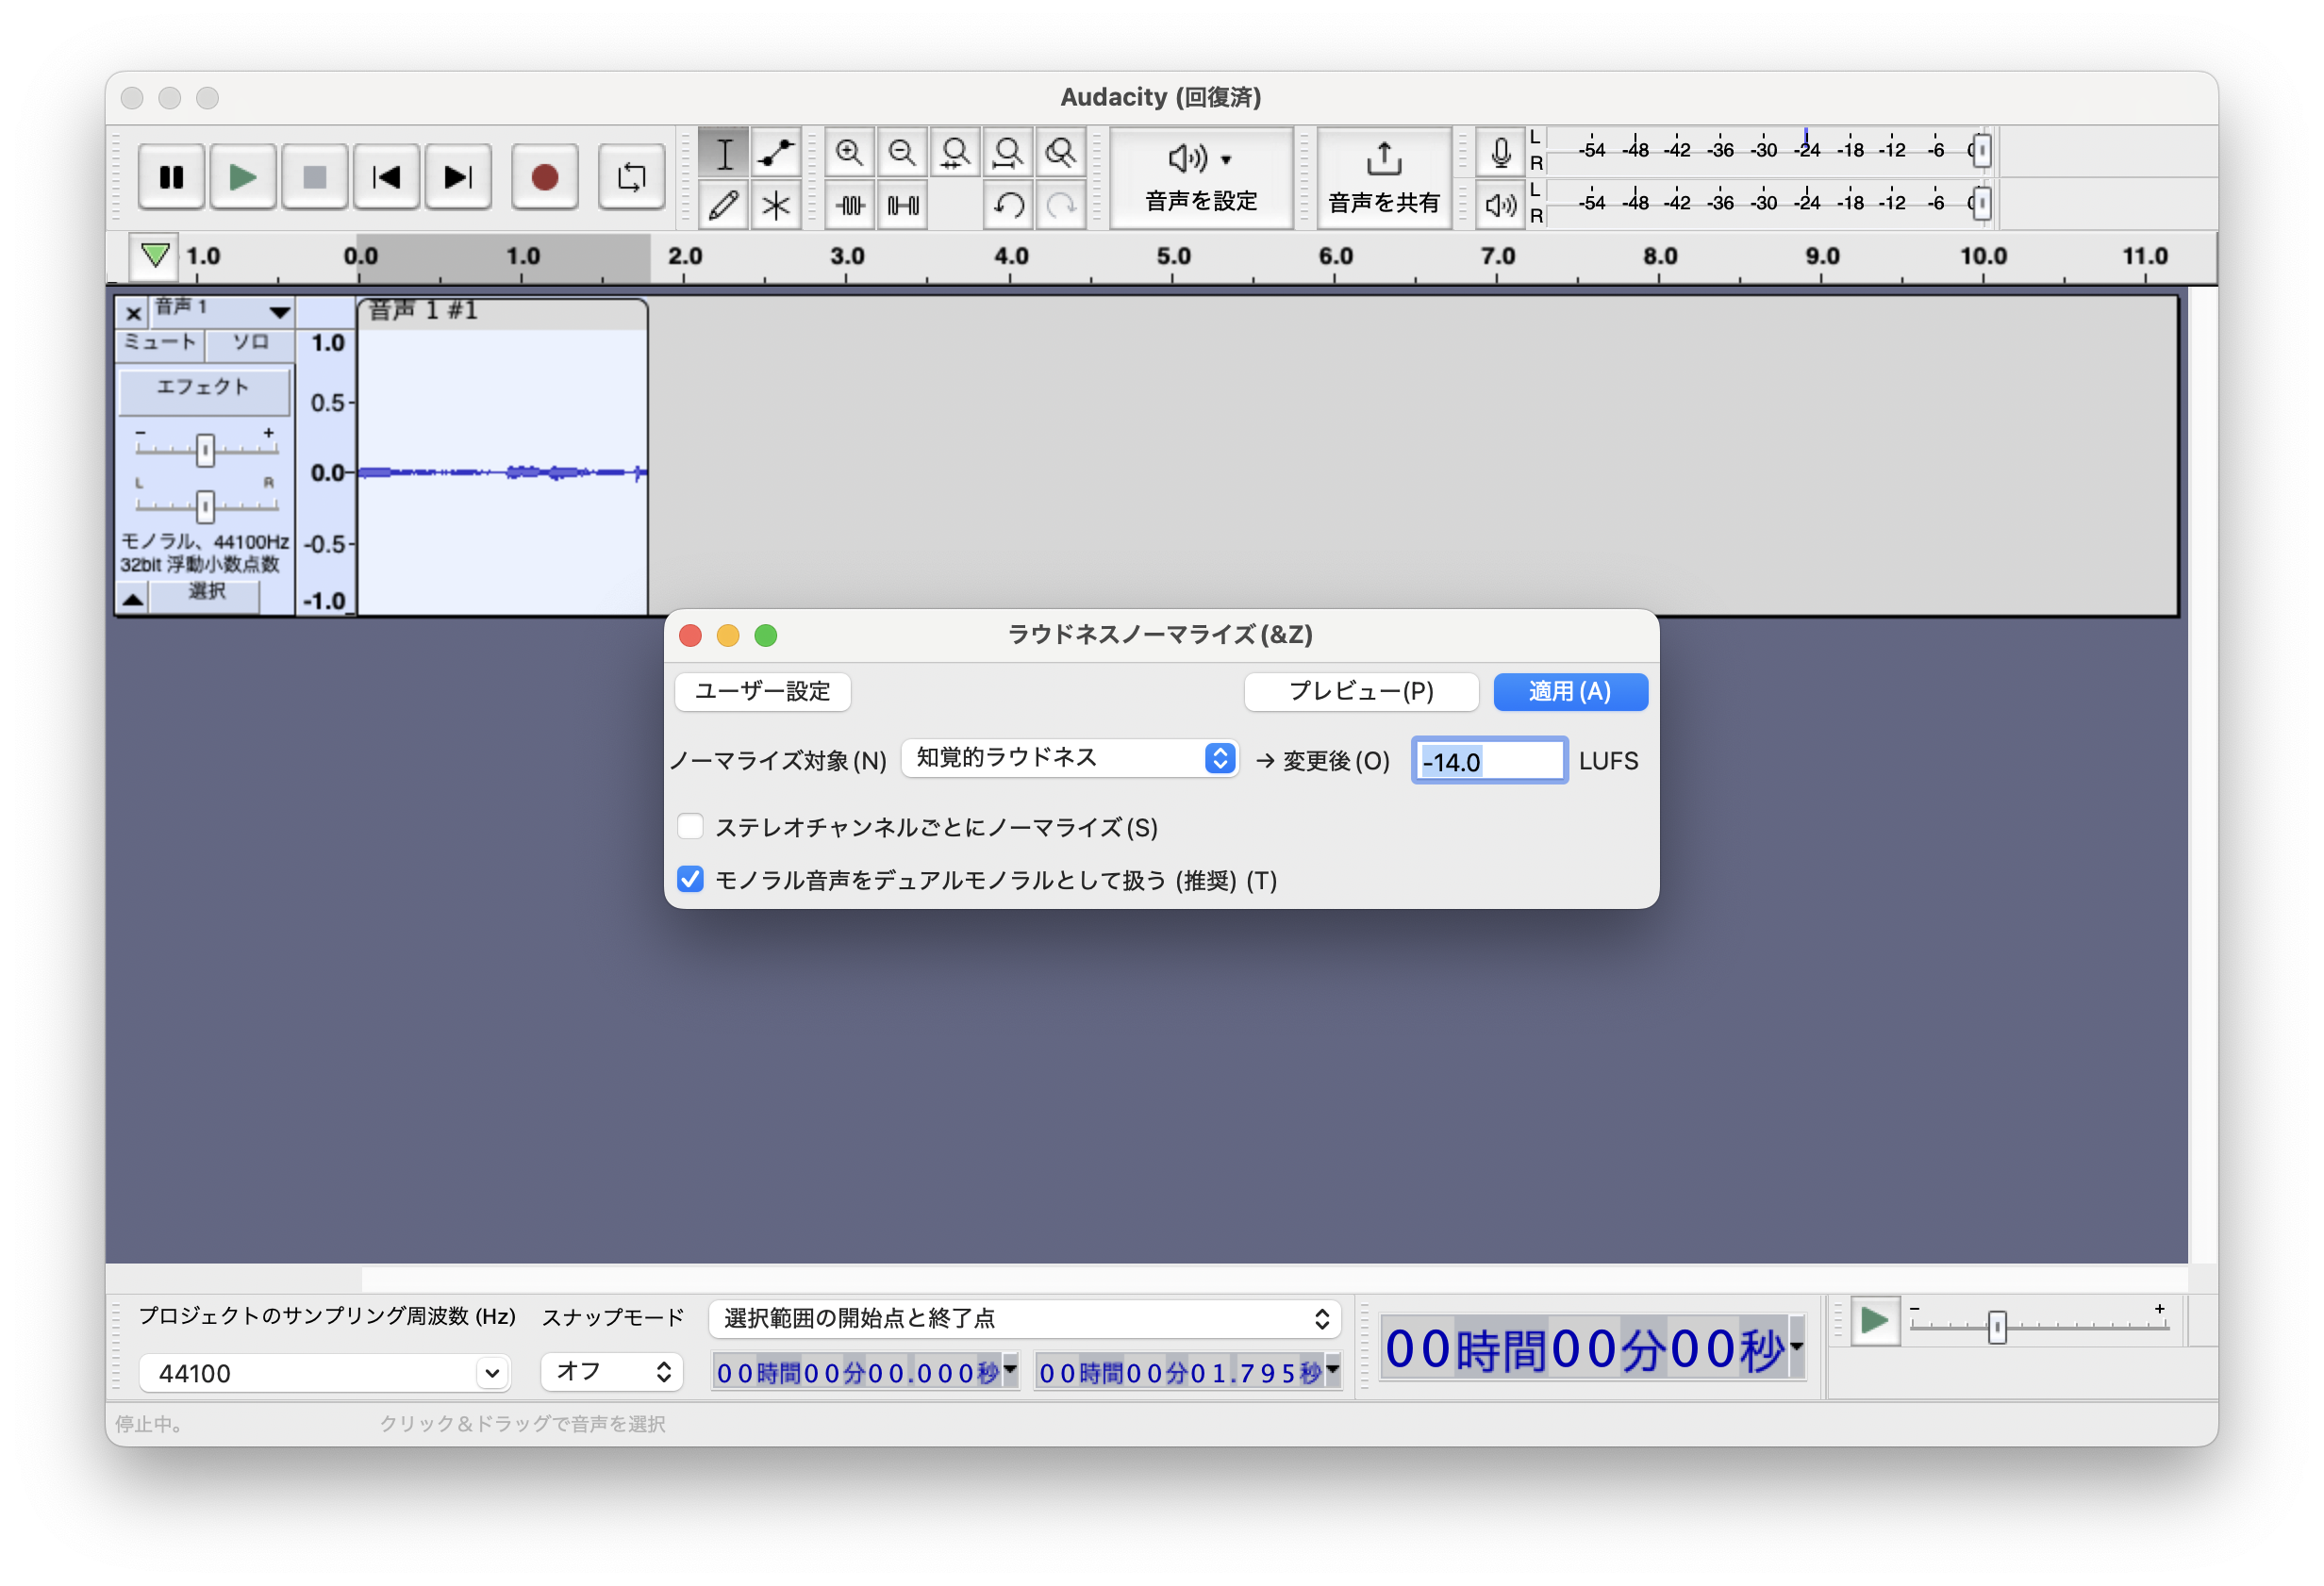
Task: Collapse the track with the up-arrow
Action: tap(133, 599)
